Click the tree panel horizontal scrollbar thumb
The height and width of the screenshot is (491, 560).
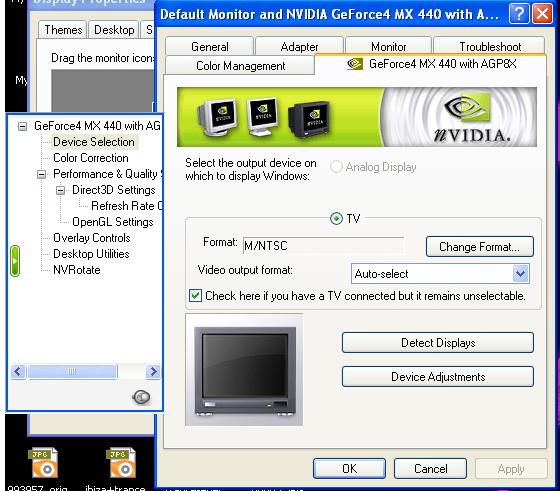pos(72,372)
